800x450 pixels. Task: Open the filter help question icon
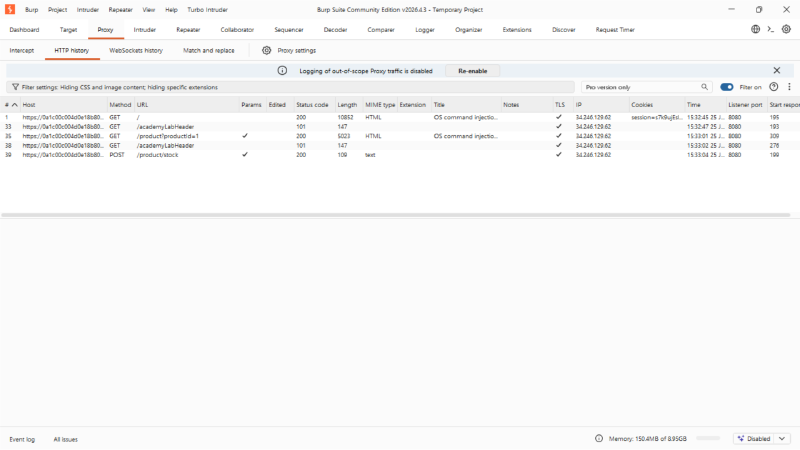coord(773,87)
